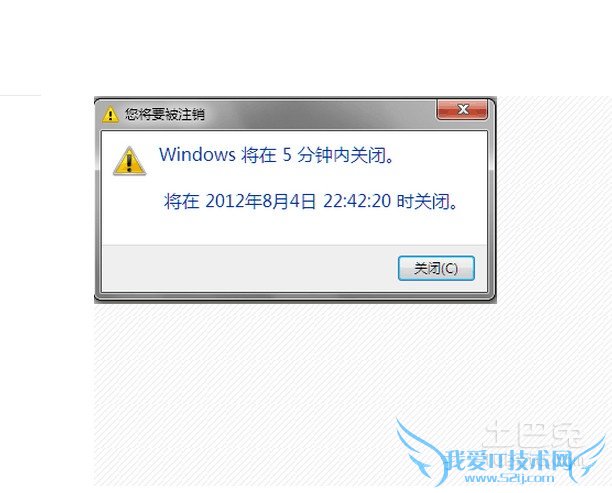Click the empty title bar area of dialog
612x493 pixels.
[x=320, y=114]
